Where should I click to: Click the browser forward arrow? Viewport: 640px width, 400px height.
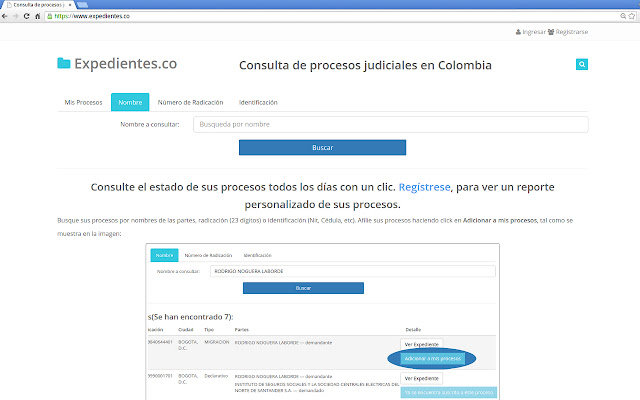16,16
